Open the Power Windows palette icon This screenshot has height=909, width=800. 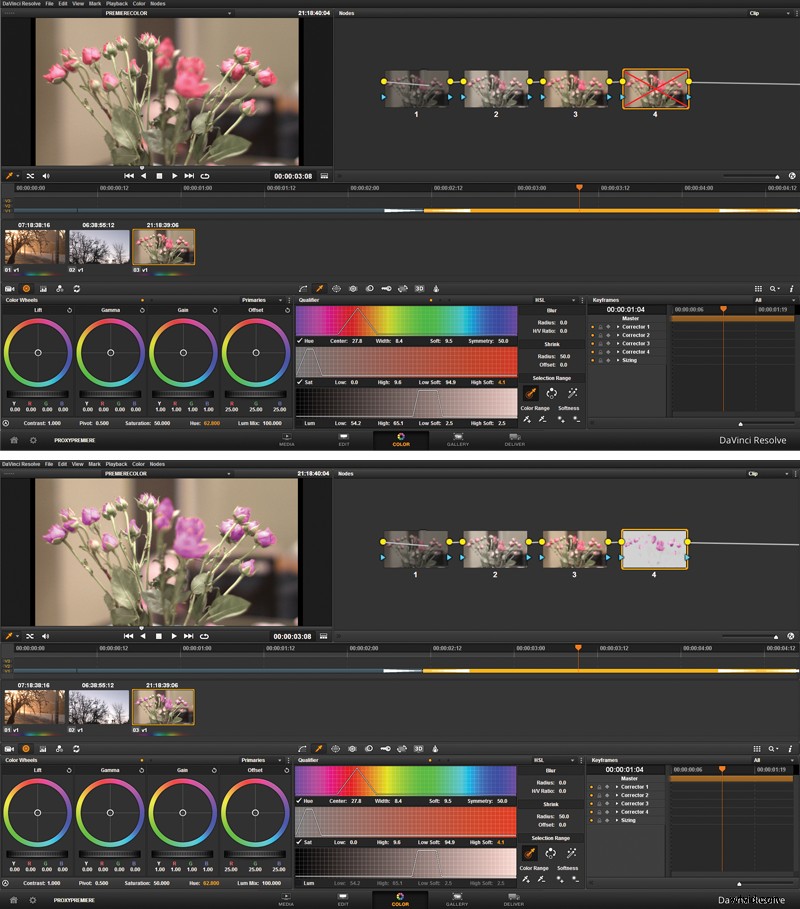(336, 288)
